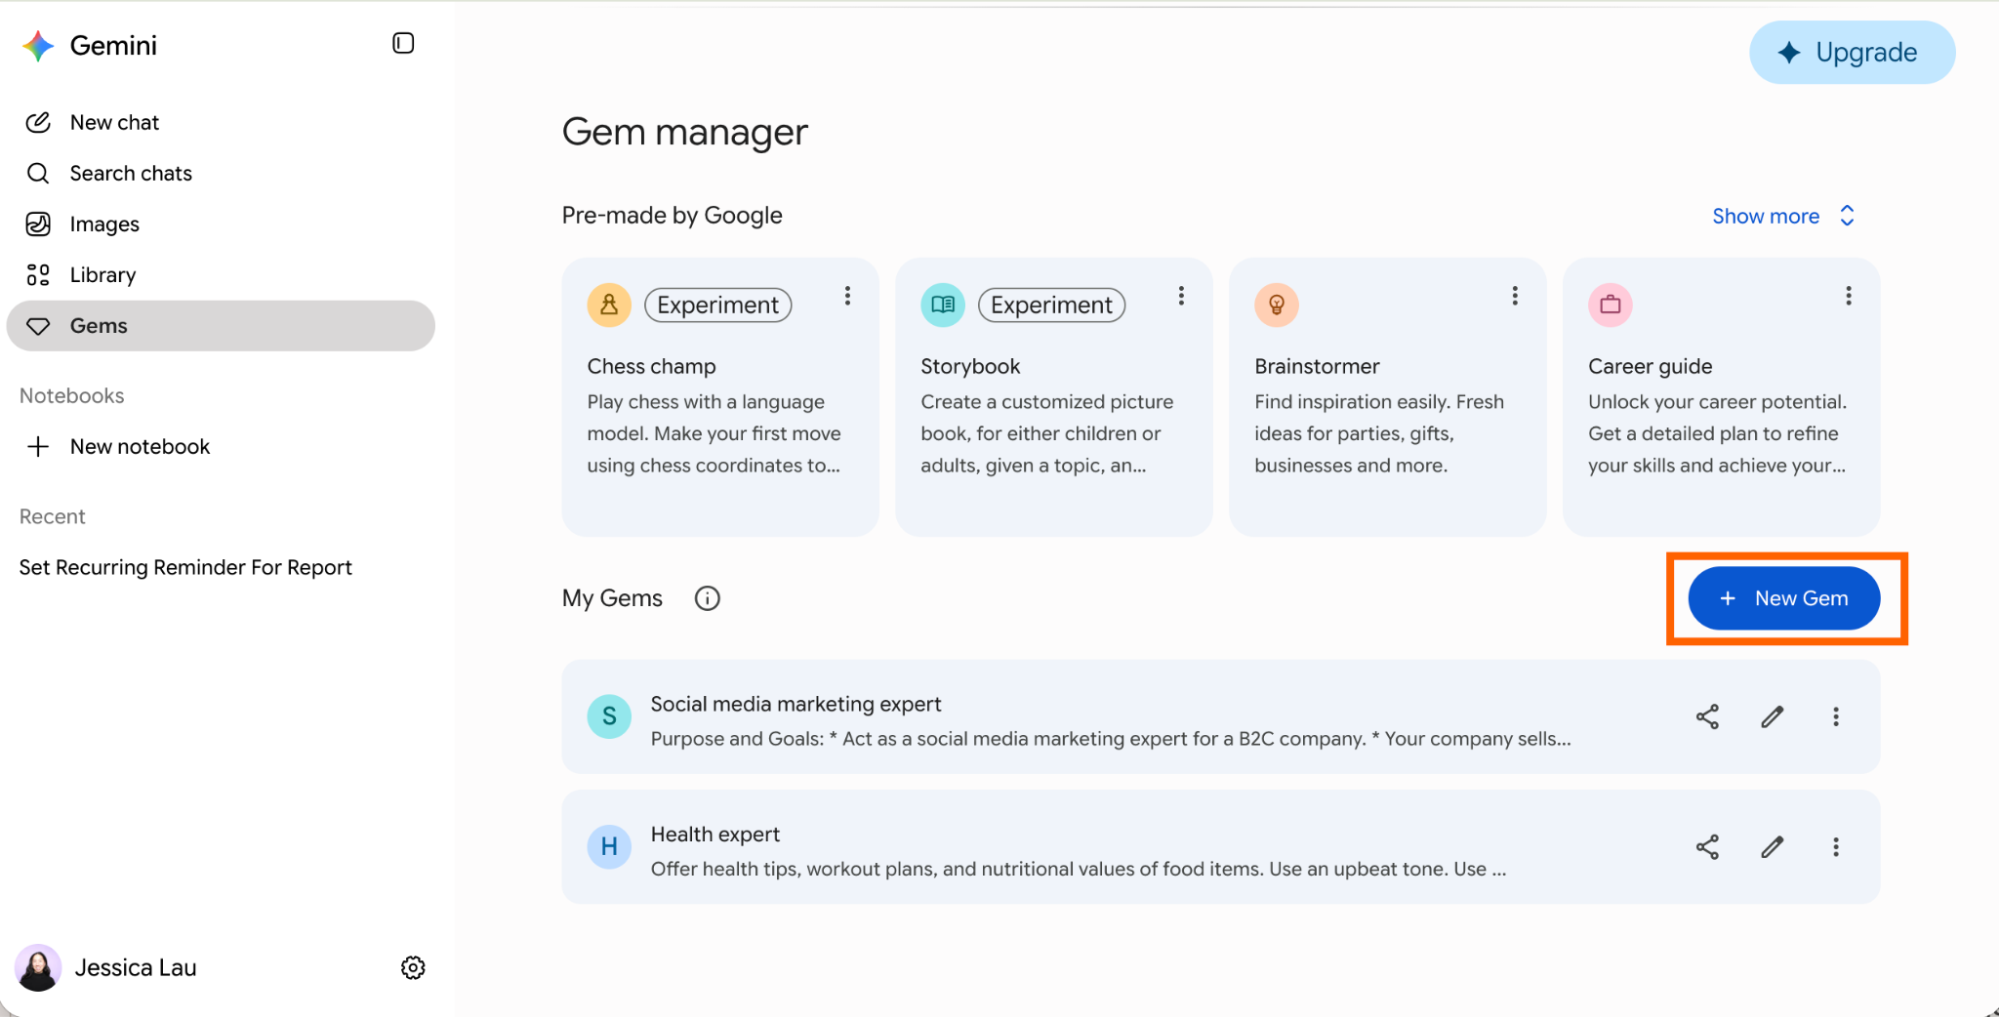This screenshot has height=1018, width=1999.
Task: Open Brainstormer gem card
Action: click(1388, 397)
